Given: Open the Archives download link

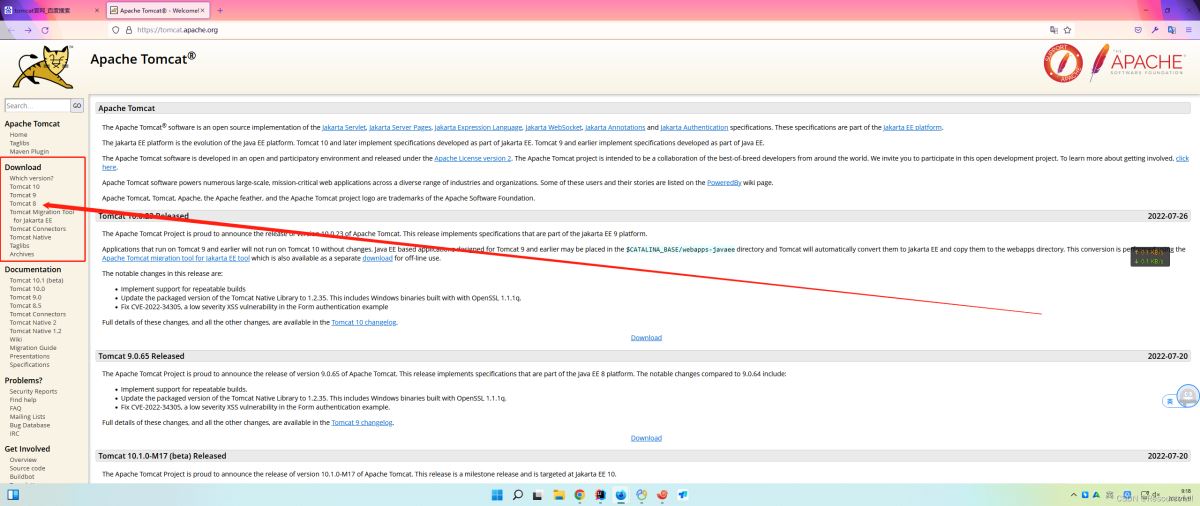Looking at the screenshot, I should click(21, 254).
